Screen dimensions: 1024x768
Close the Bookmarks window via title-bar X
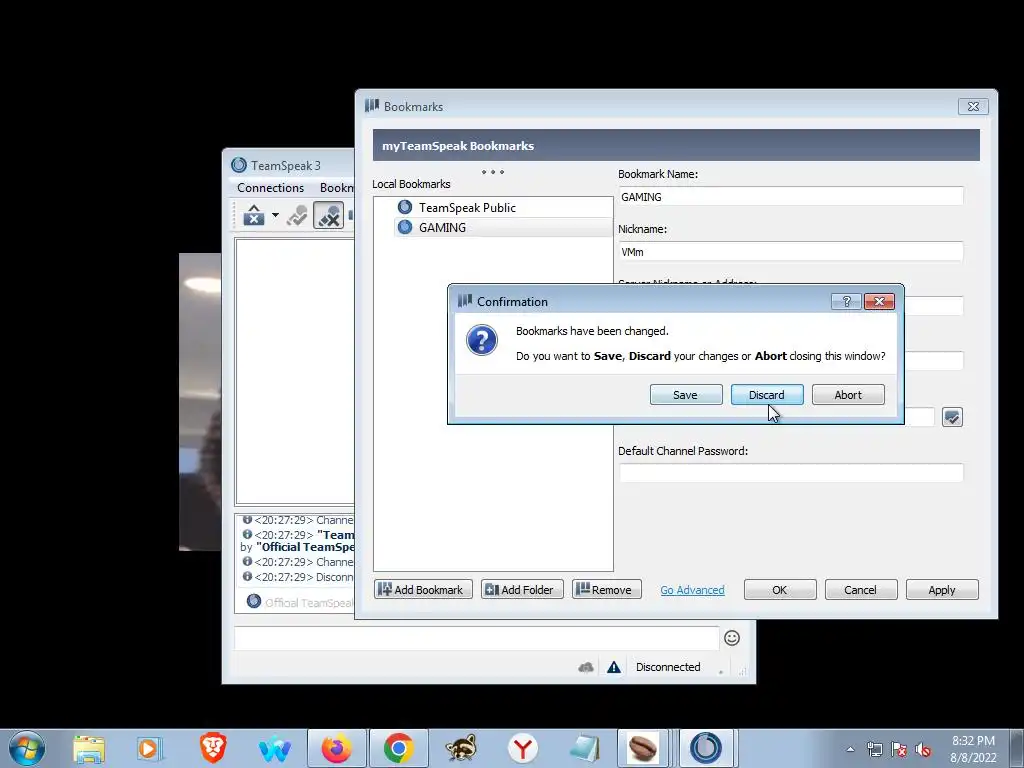(973, 106)
